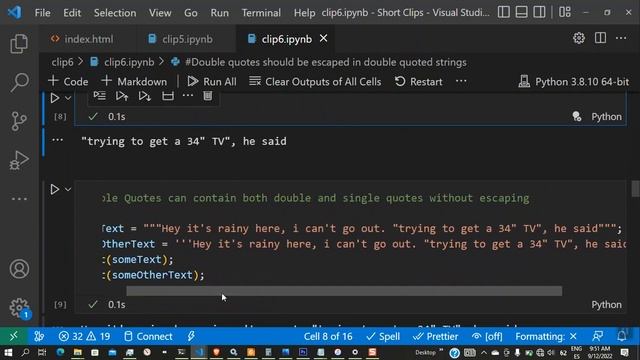
Task: Toggle the primary side bar layout icon
Action: coord(503,12)
